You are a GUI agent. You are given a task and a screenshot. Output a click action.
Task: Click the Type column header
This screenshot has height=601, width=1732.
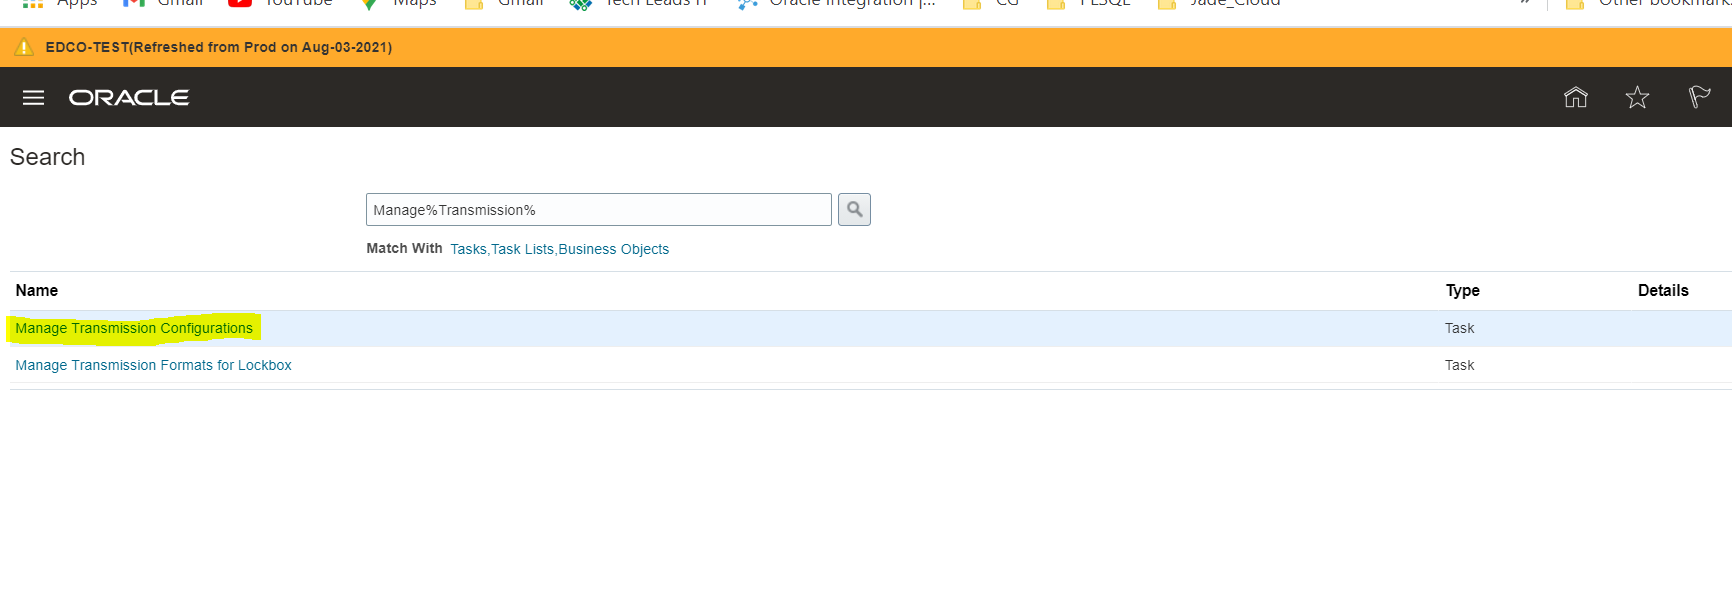[x=1462, y=291]
